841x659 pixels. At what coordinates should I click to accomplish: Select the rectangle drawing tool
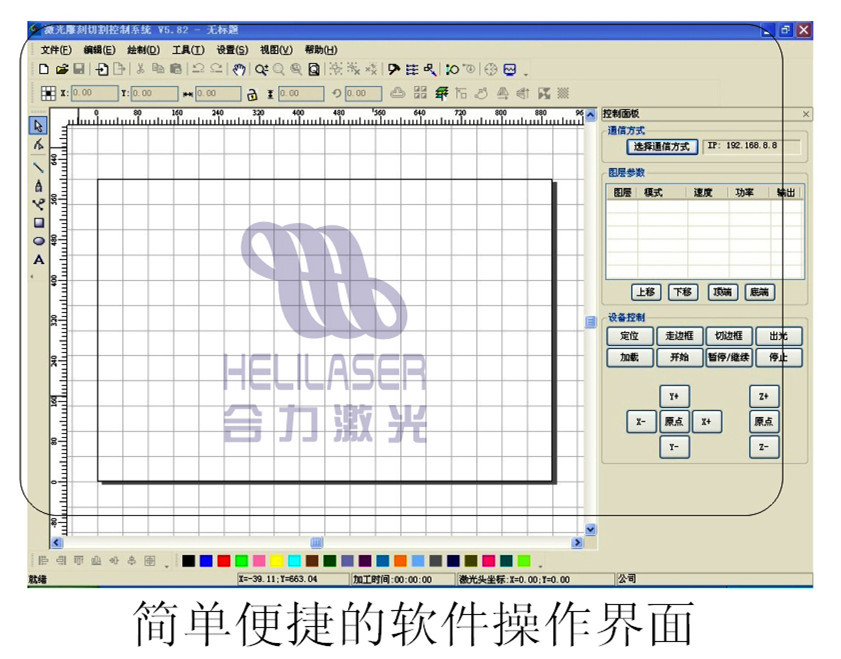pyautogui.click(x=39, y=223)
